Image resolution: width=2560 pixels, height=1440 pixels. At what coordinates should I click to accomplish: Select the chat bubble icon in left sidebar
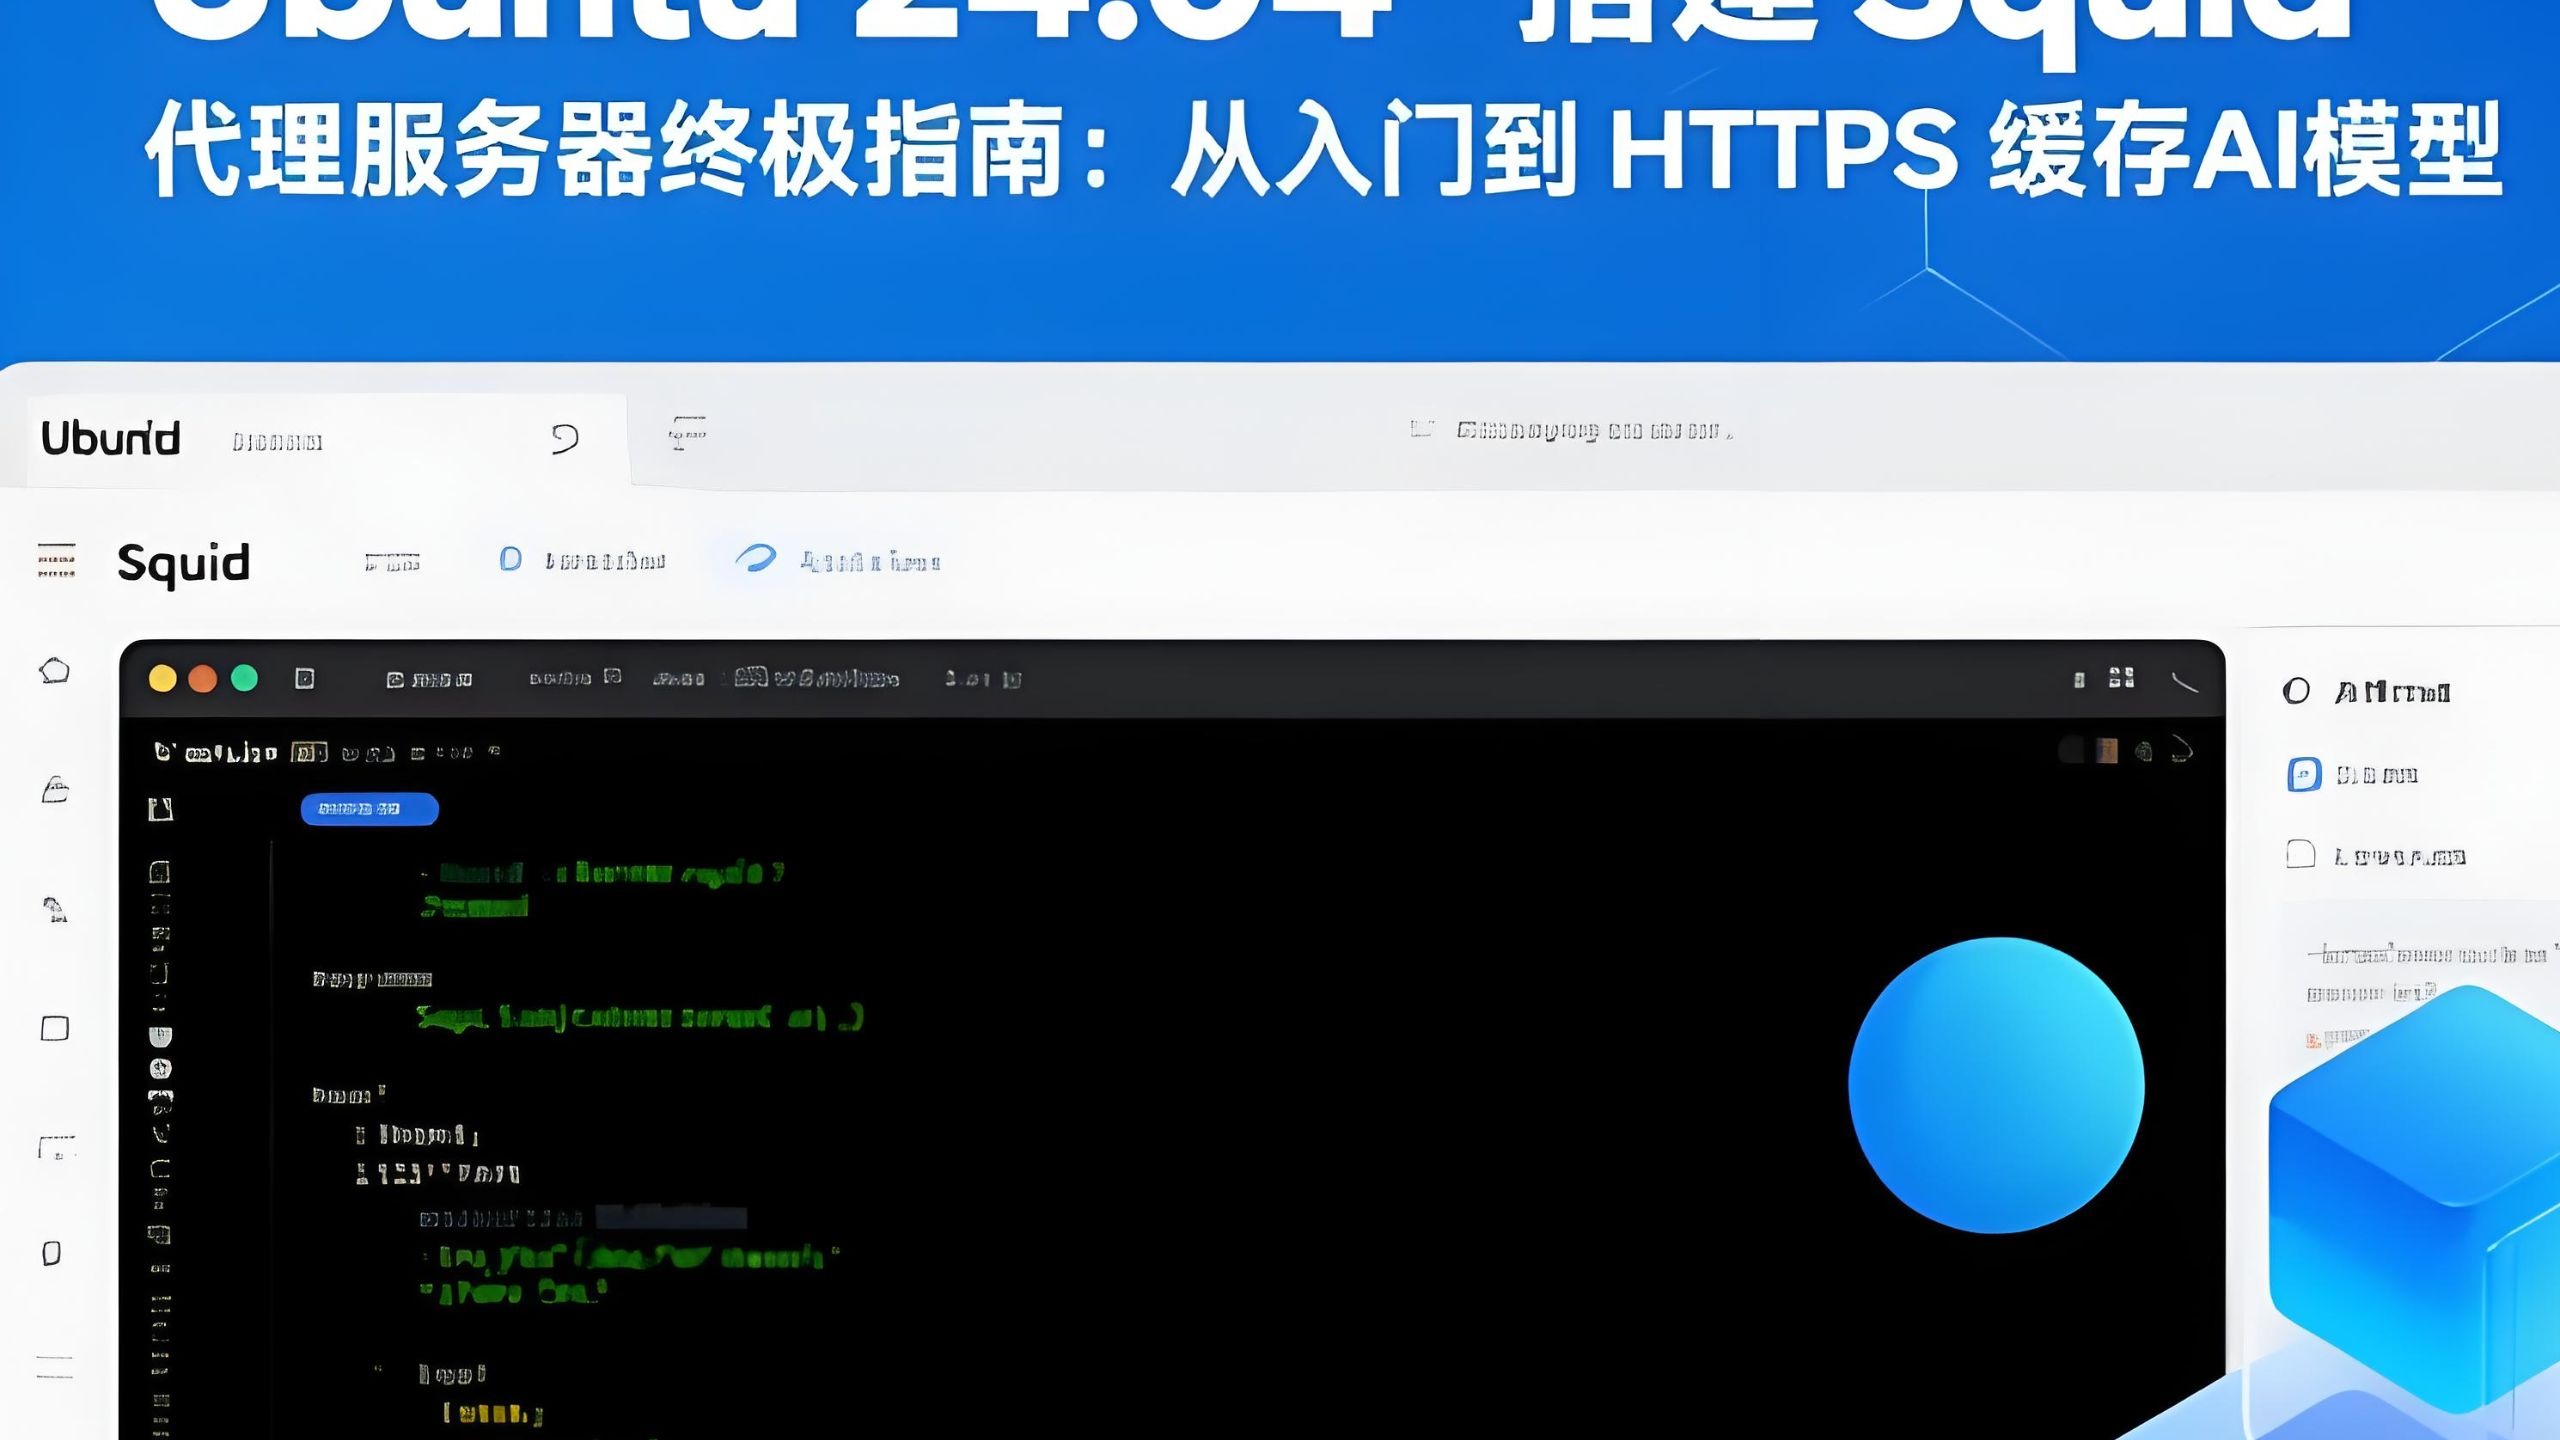click(x=55, y=672)
